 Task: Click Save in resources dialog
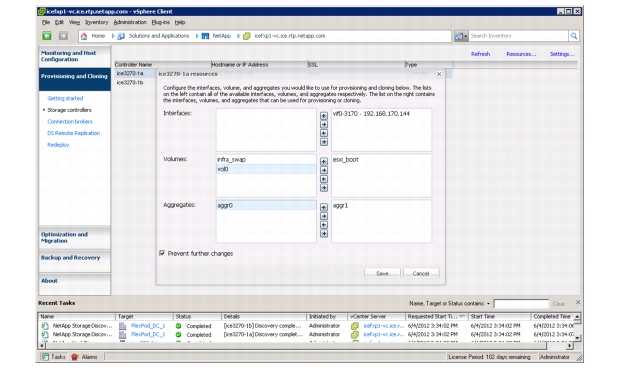tap(382, 273)
